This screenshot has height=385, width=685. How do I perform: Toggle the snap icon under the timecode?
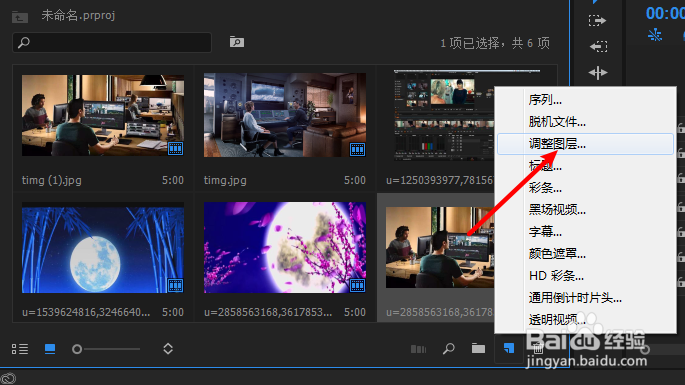tap(654, 35)
